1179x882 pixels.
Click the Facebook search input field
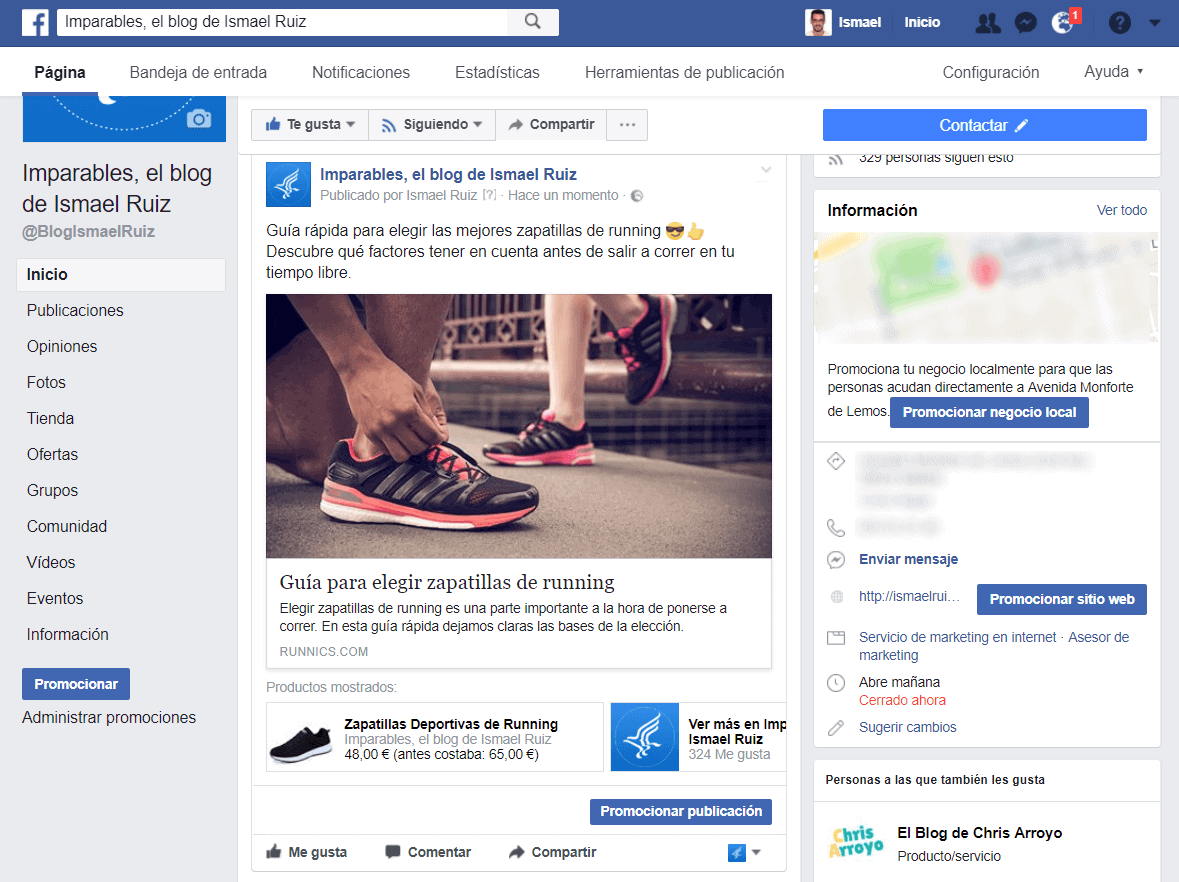[x=283, y=22]
